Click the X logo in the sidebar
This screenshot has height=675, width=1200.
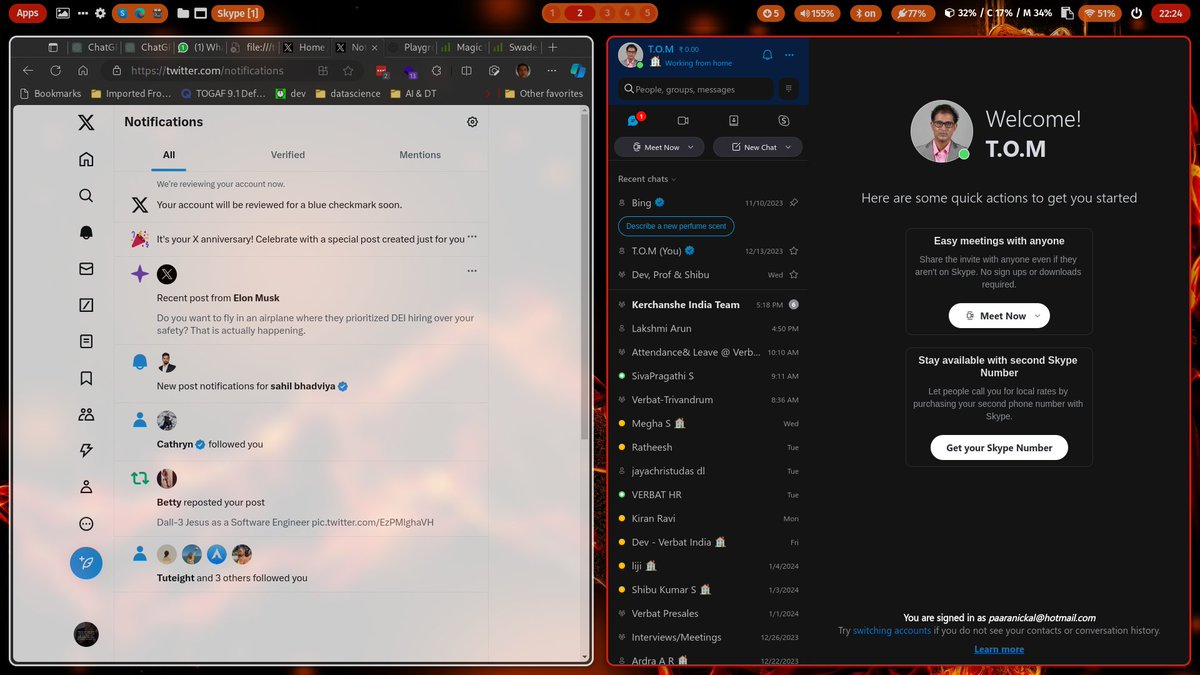coord(86,123)
